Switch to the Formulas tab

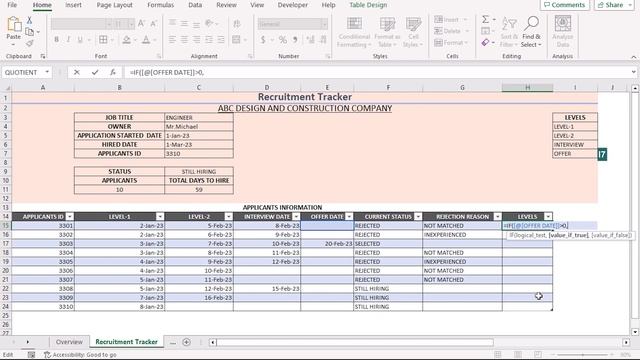tap(160, 5)
